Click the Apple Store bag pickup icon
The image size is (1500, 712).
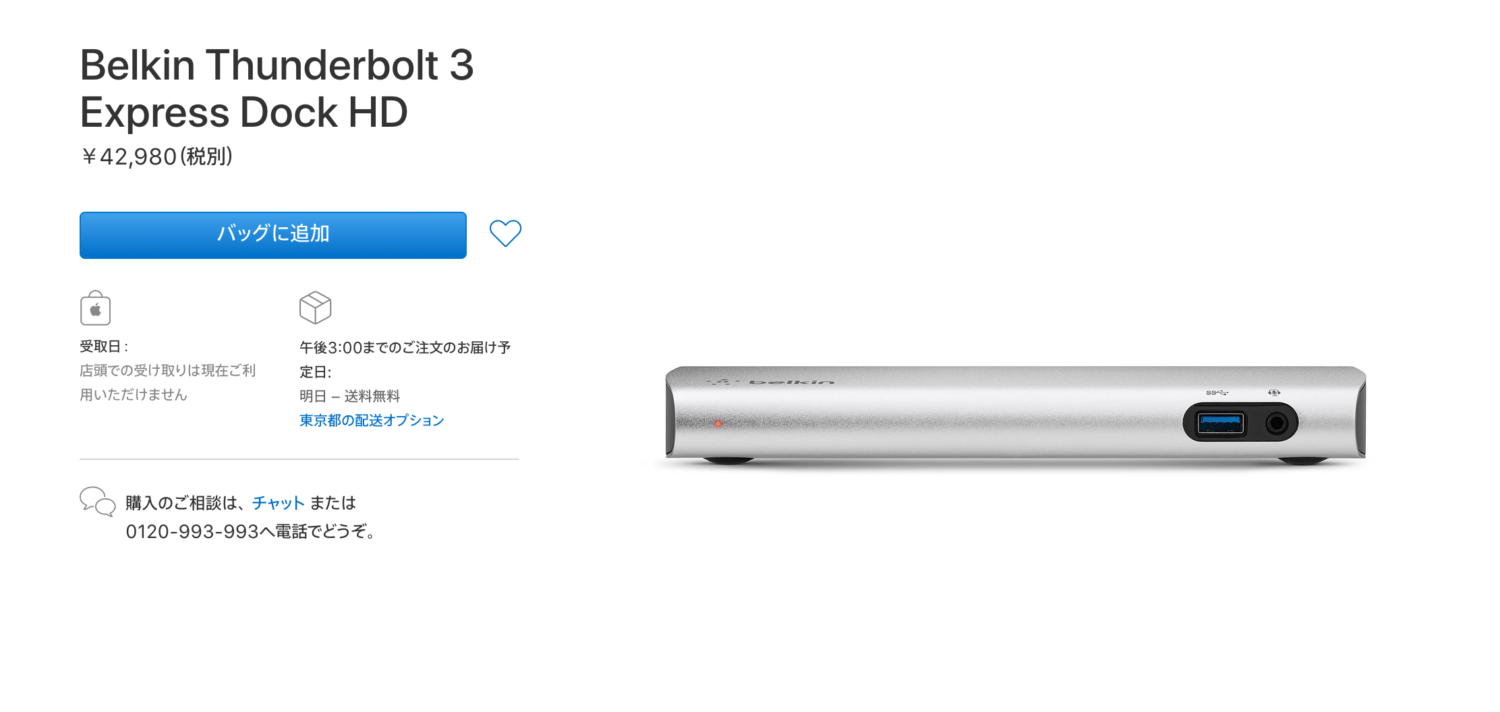[x=95, y=307]
